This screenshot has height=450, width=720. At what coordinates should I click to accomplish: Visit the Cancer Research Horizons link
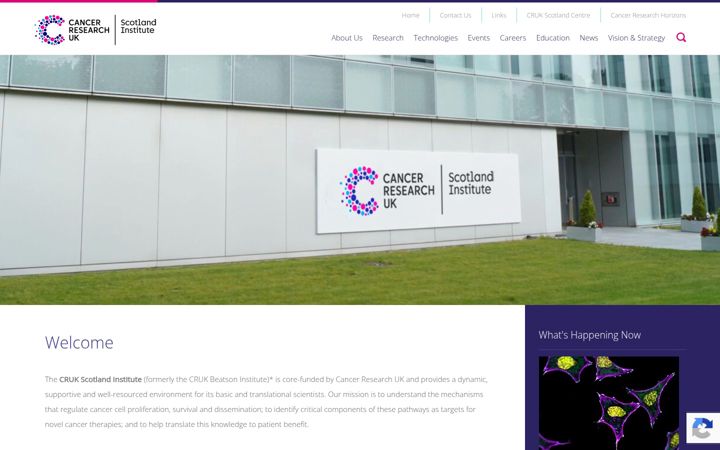tap(648, 15)
